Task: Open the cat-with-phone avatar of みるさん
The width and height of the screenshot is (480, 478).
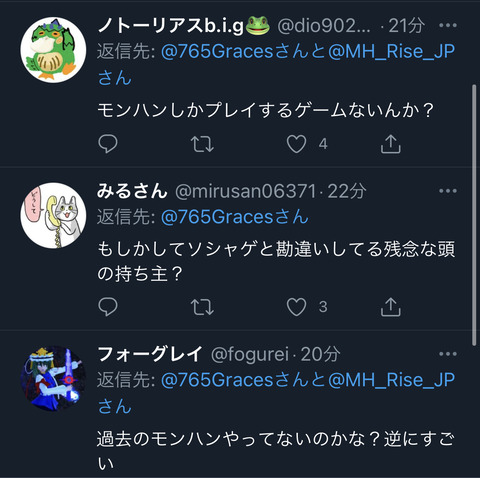Action: click(53, 215)
